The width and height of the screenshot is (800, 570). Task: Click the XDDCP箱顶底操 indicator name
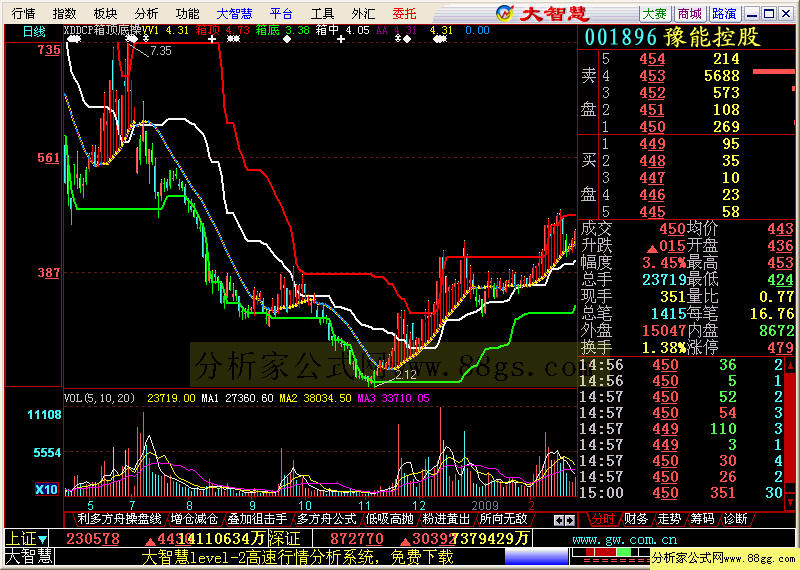[x=103, y=31]
